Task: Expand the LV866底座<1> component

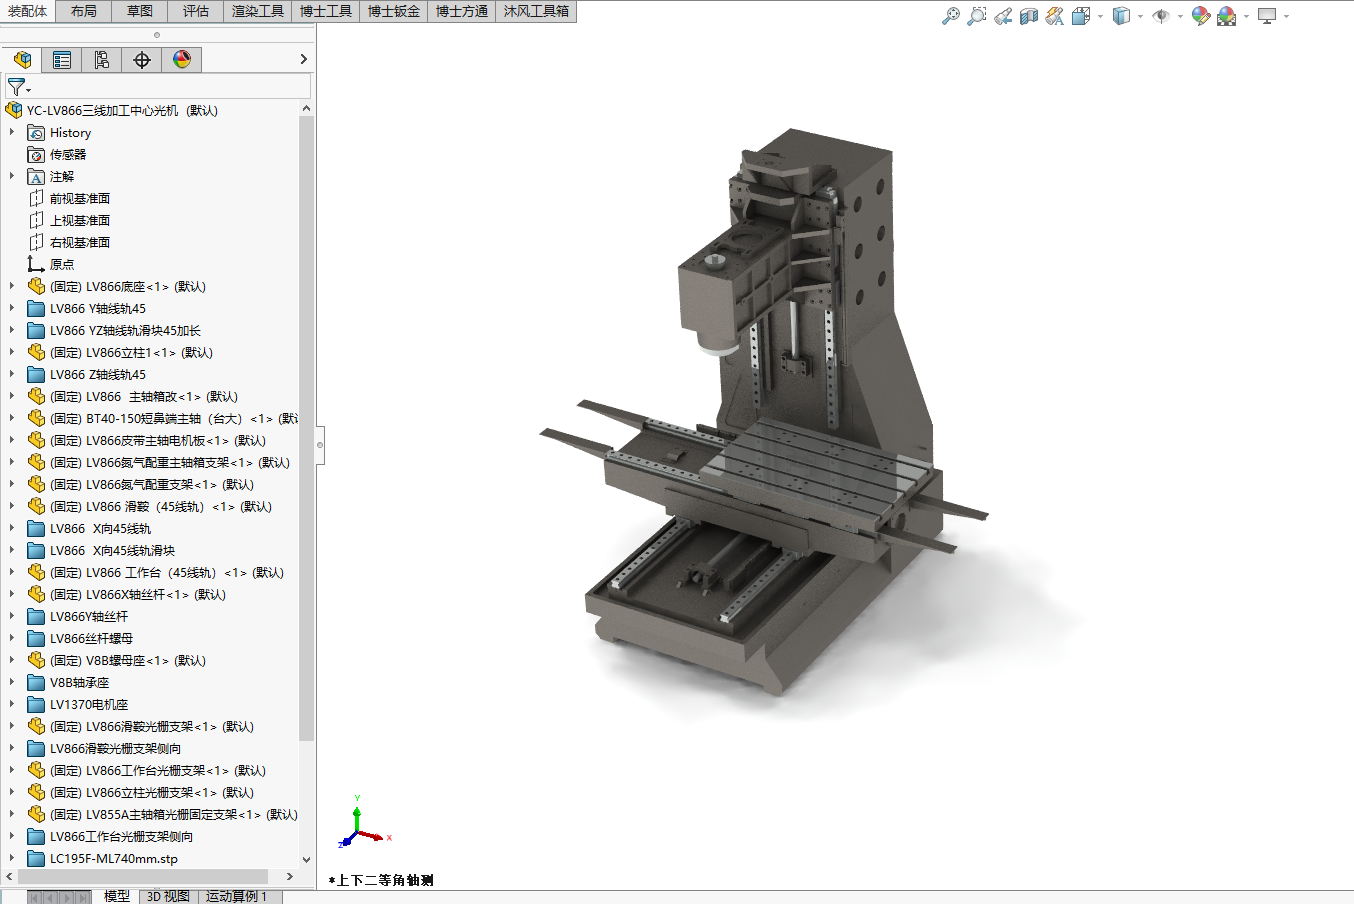Action: tap(12, 287)
